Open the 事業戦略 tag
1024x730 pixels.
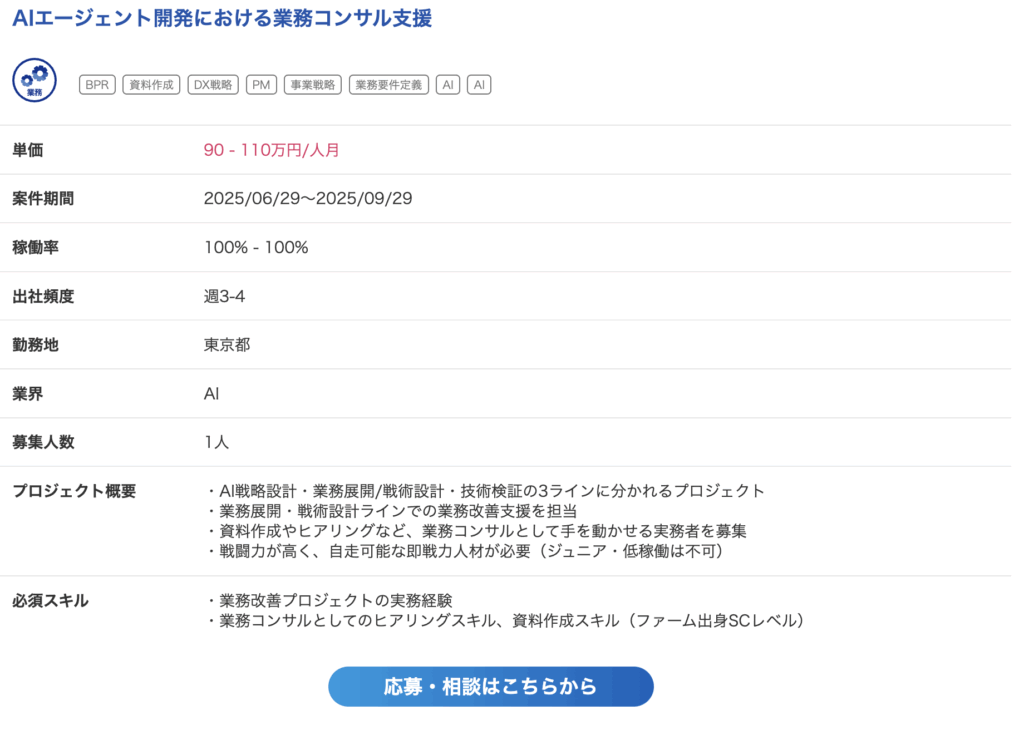click(313, 85)
